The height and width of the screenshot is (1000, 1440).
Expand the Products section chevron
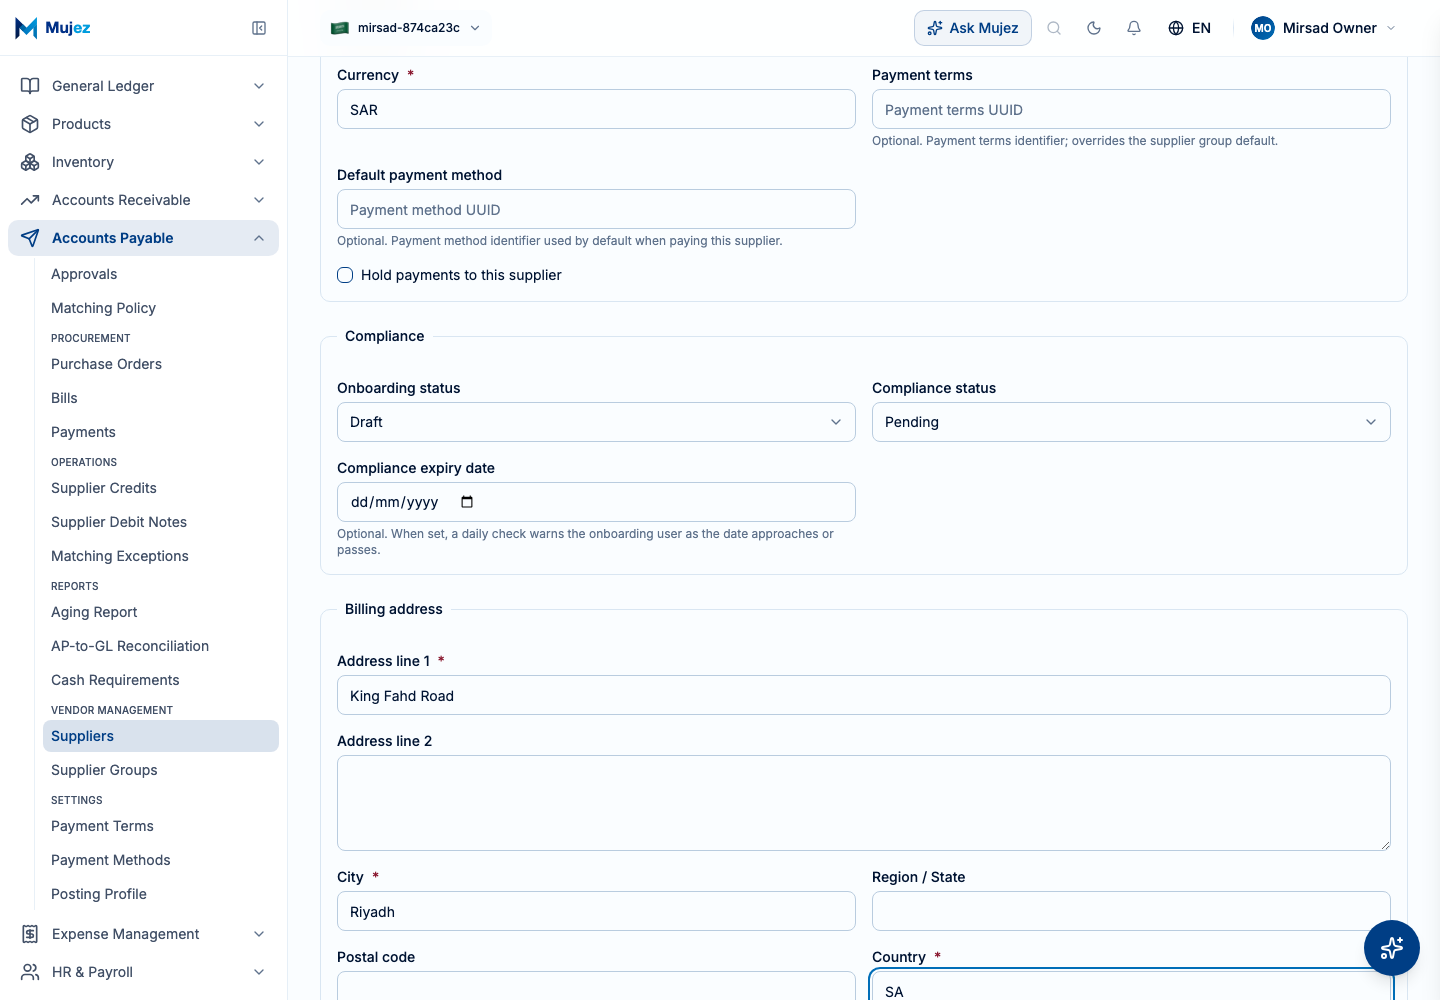pyautogui.click(x=259, y=124)
